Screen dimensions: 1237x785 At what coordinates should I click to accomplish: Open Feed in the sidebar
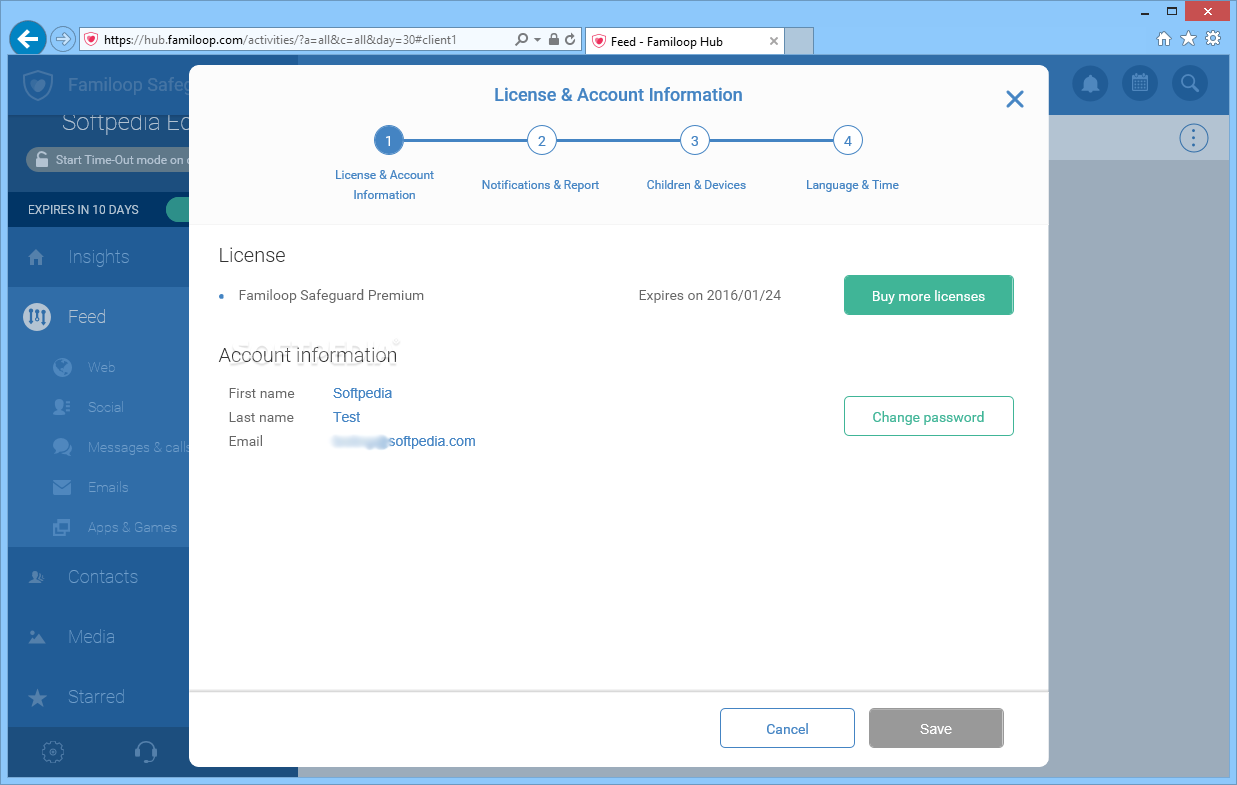point(98,317)
